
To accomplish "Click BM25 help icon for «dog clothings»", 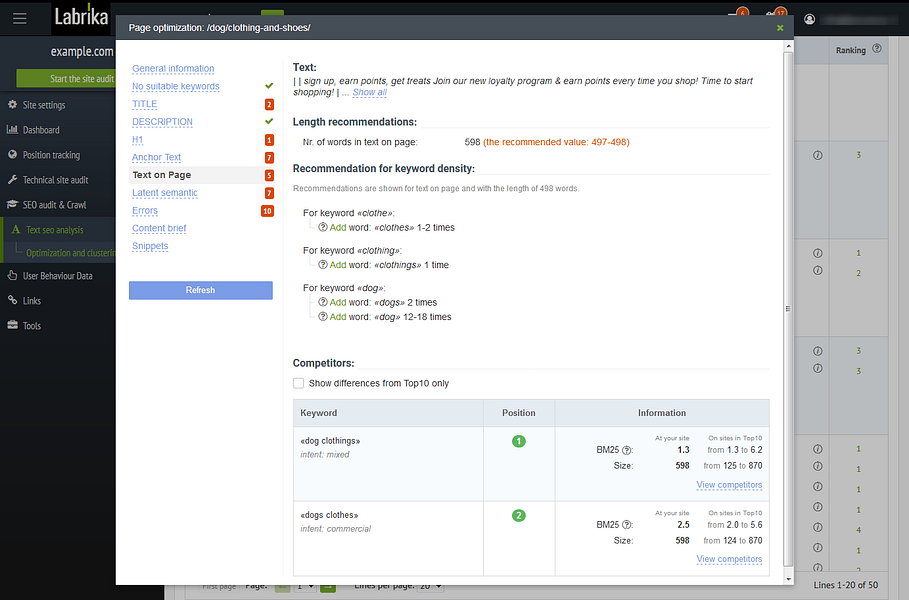I will pyautogui.click(x=626, y=450).
